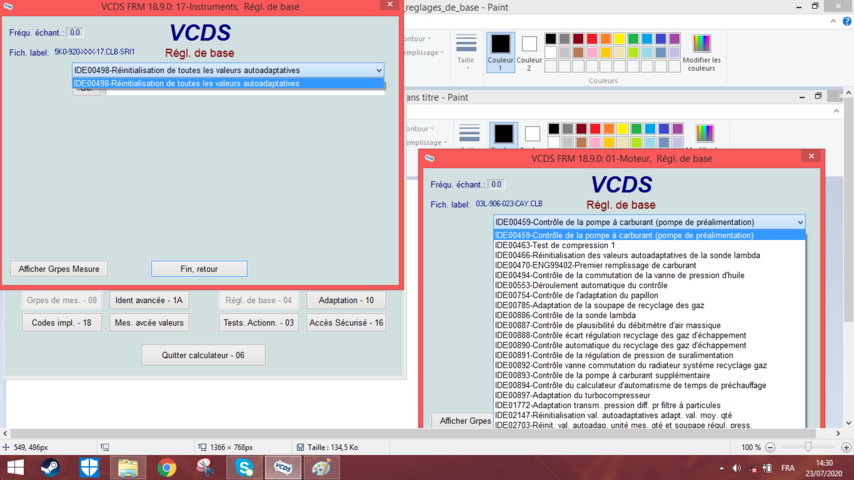Select IDE00887 plausibilité du débitmètre d'air massique

[649, 325]
